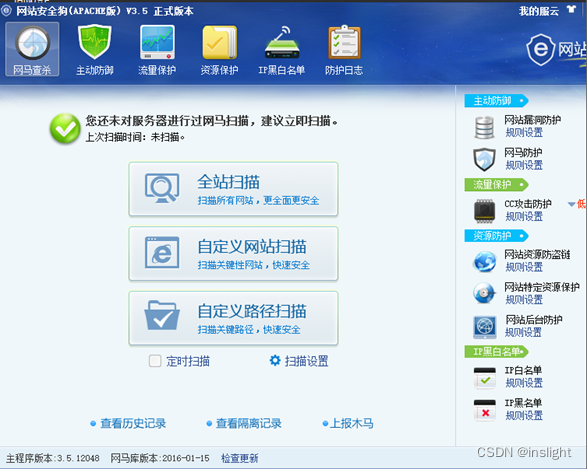
Task: Expand the IP黑白名单 sidebar header
Action: [496, 352]
